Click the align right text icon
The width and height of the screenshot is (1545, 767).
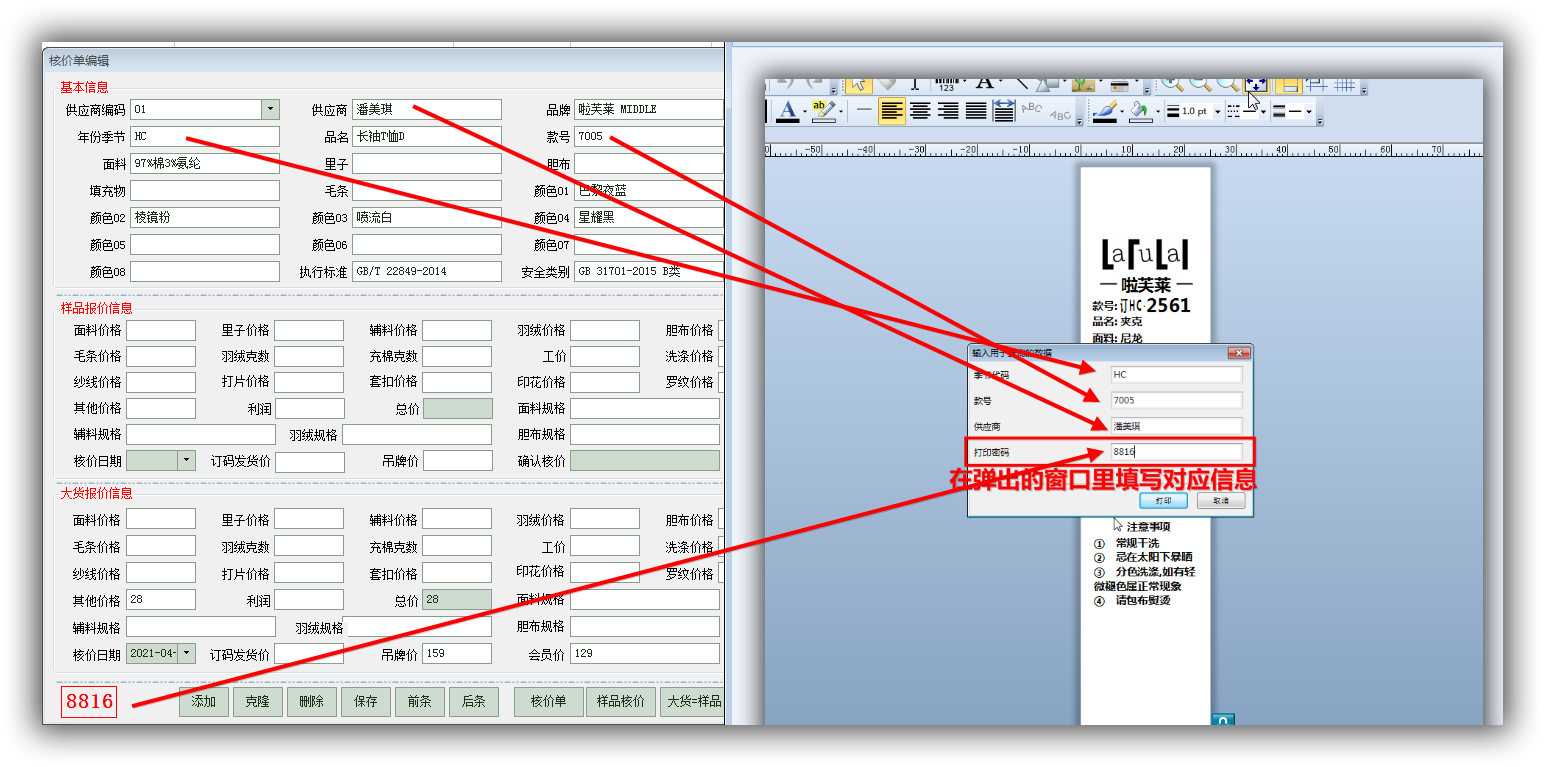[948, 111]
